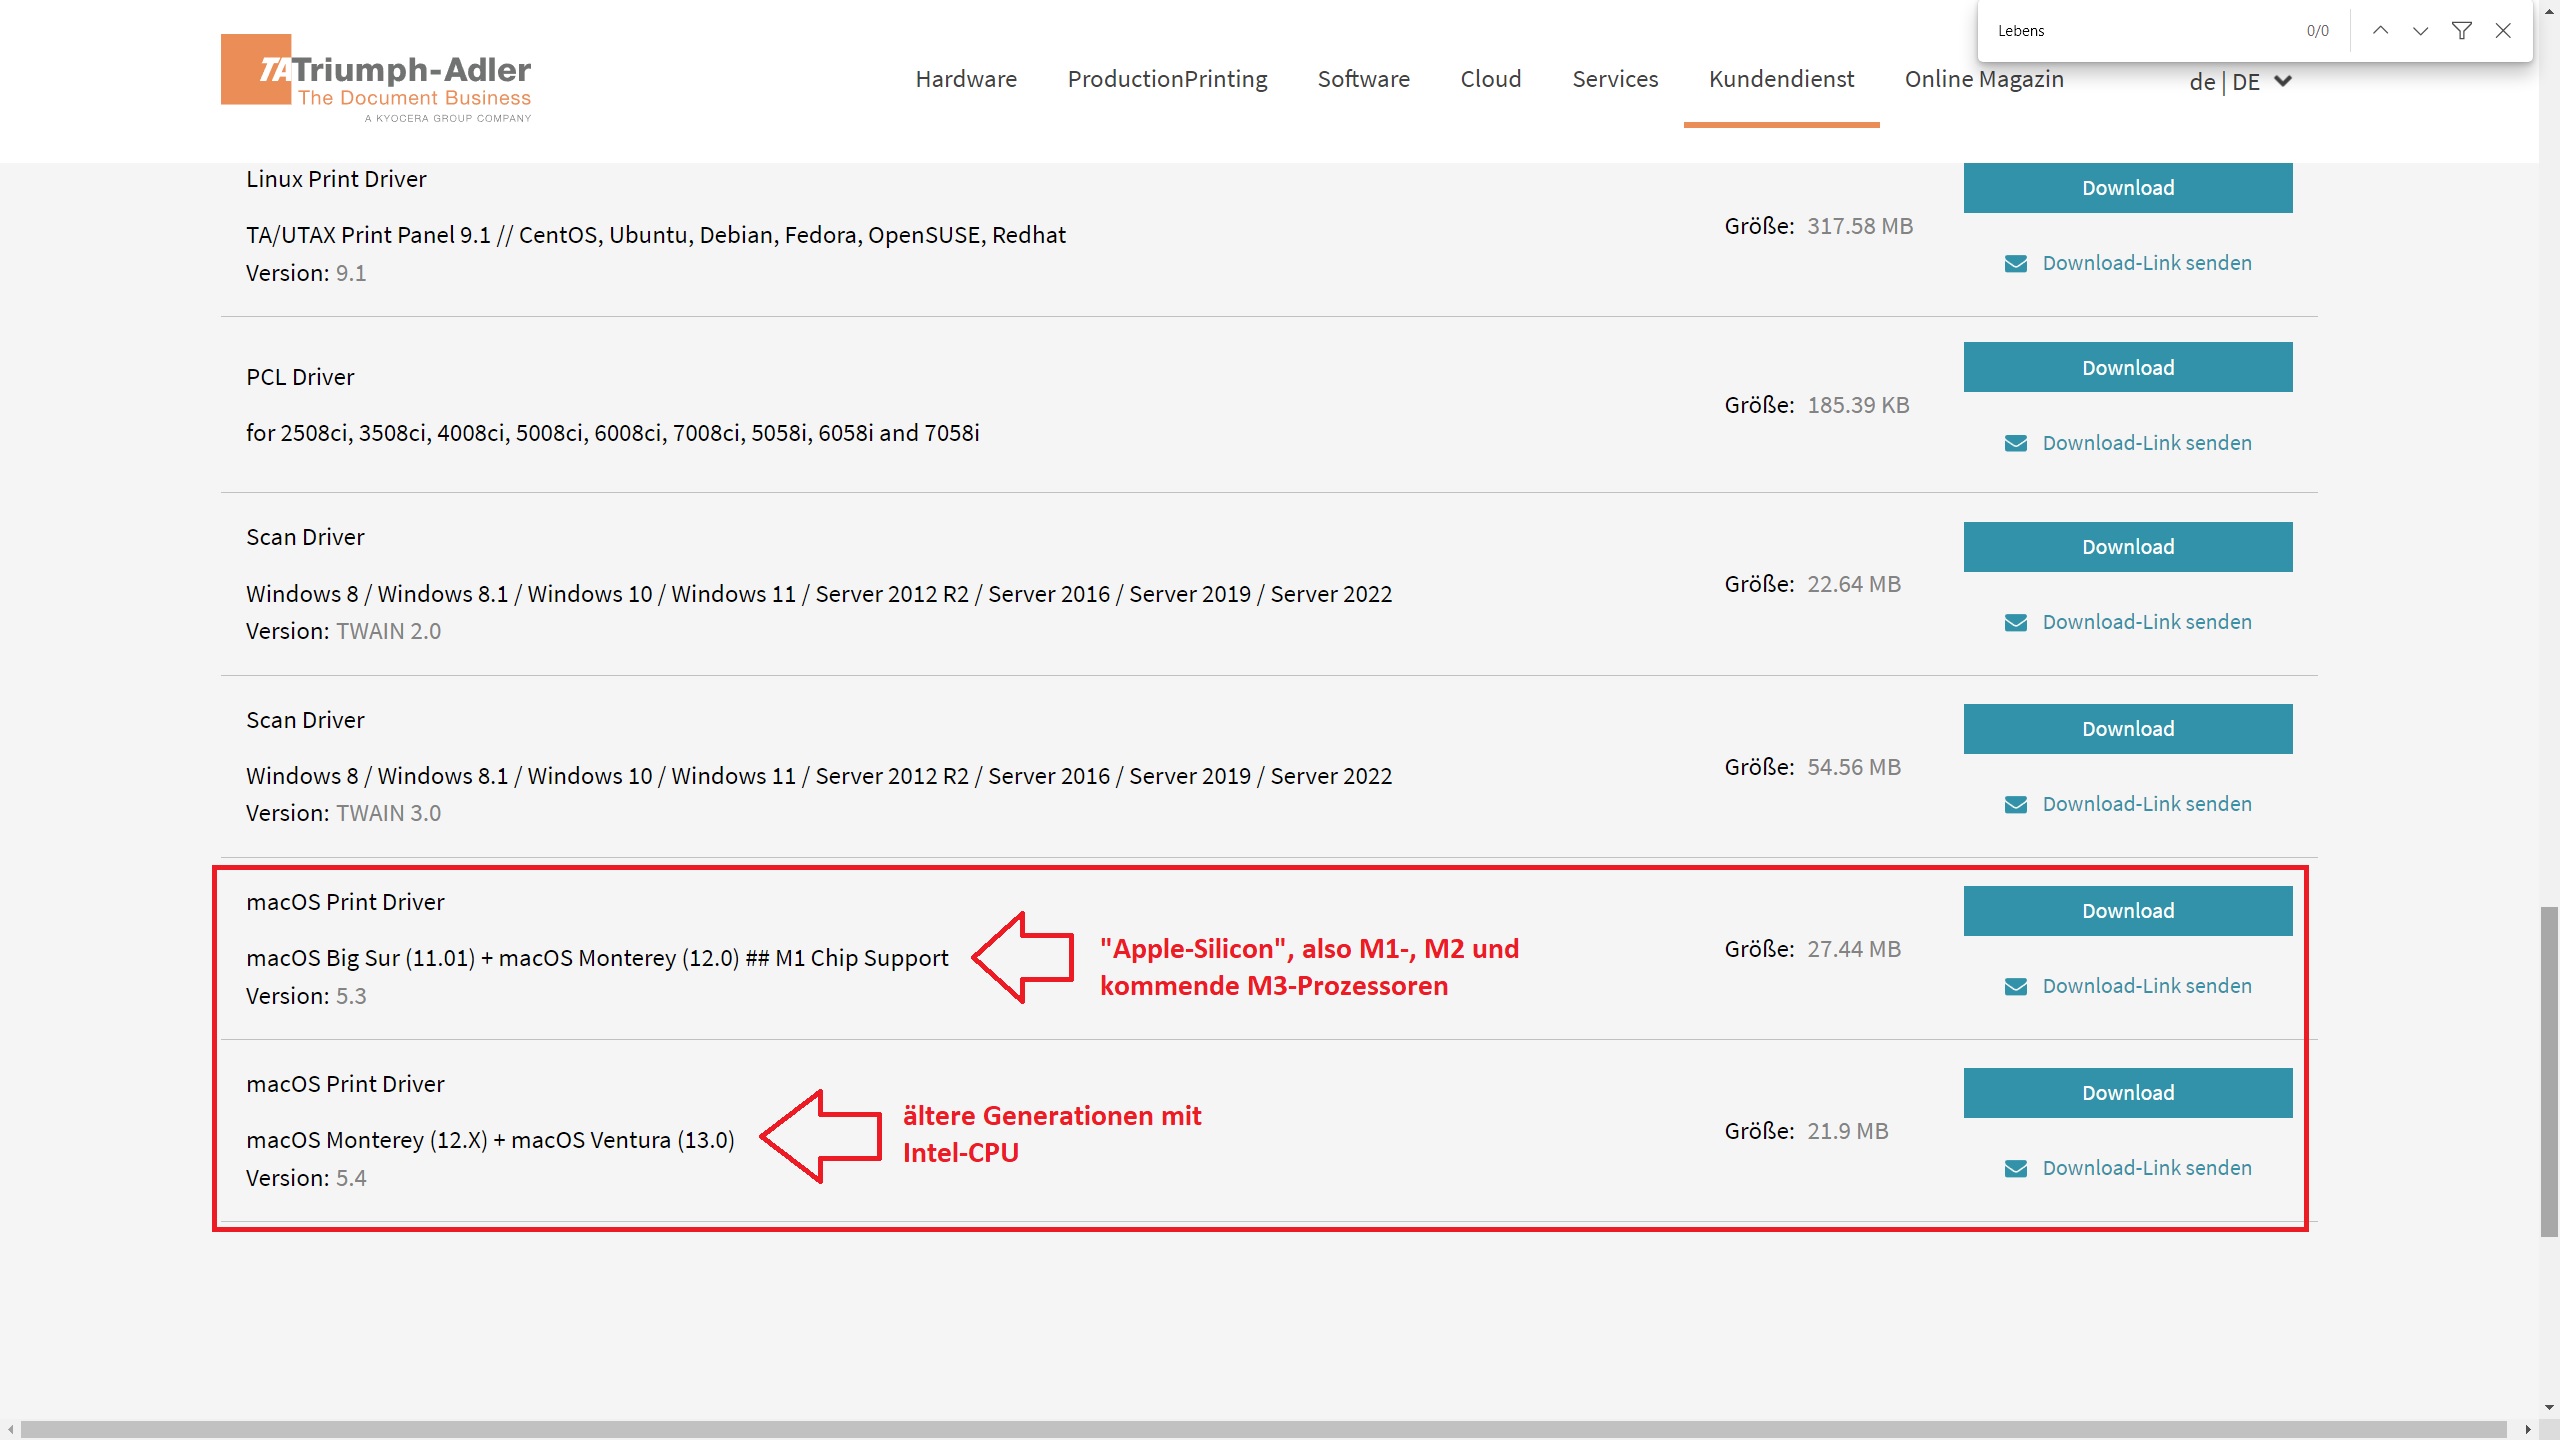This screenshot has width=2560, height=1440.
Task: Click the scroll-right arrow of horizontal scrollbar
Action: (2527, 1430)
